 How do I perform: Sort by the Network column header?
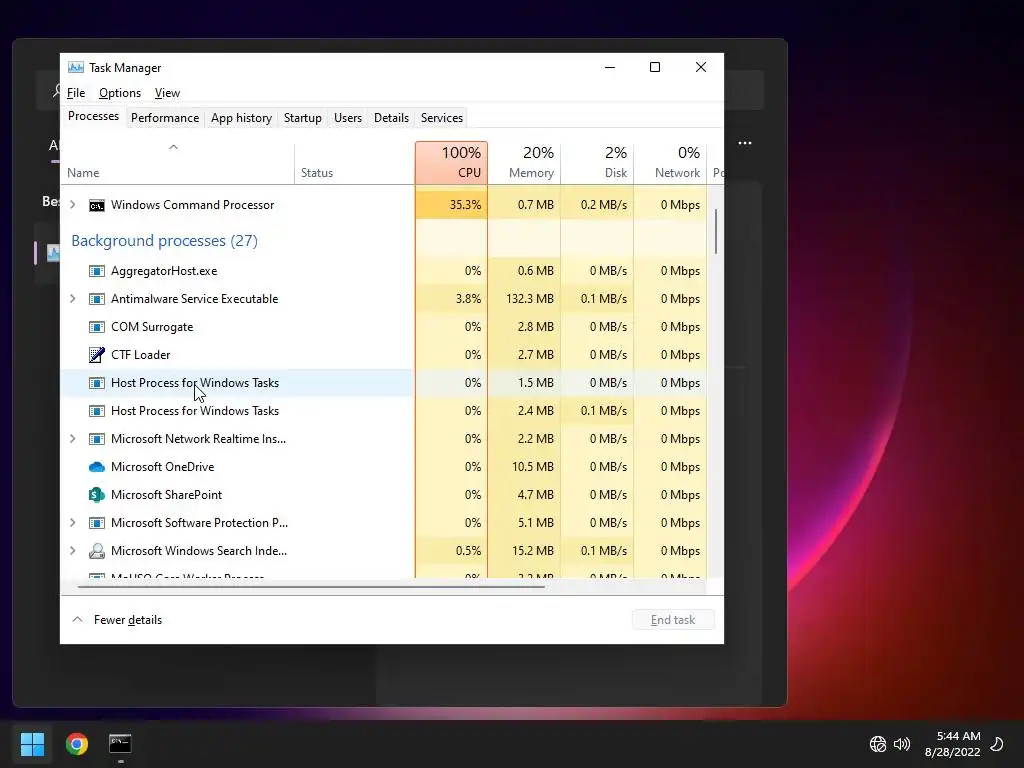[x=670, y=163]
